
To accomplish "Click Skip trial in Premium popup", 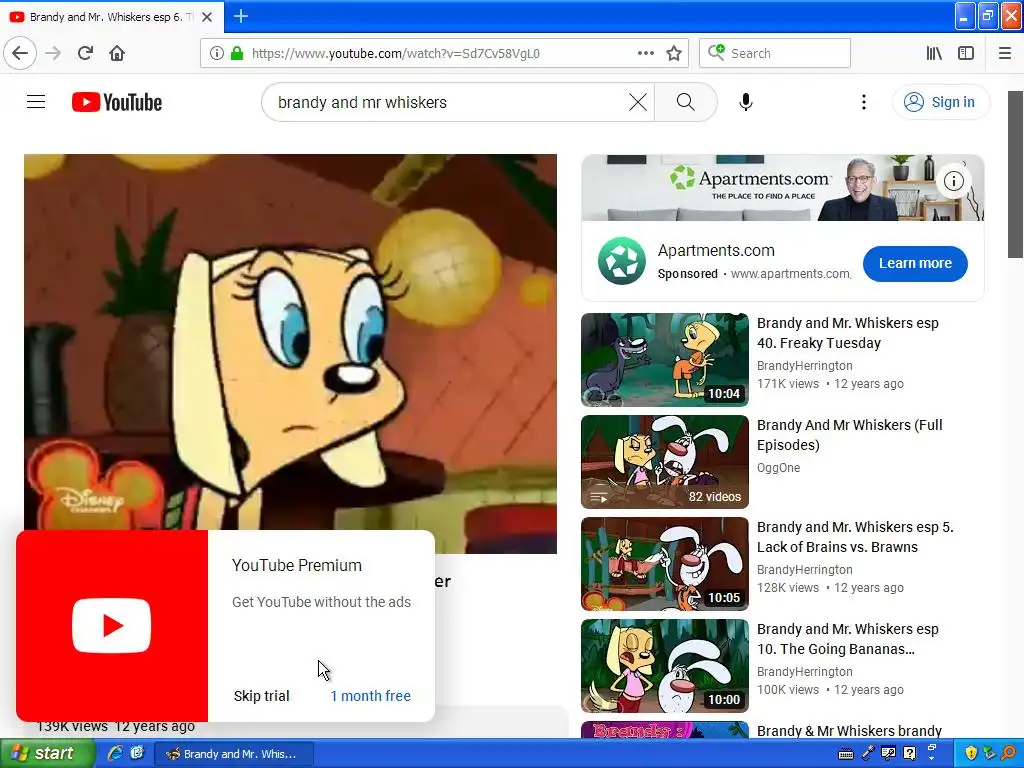I will 261,696.
